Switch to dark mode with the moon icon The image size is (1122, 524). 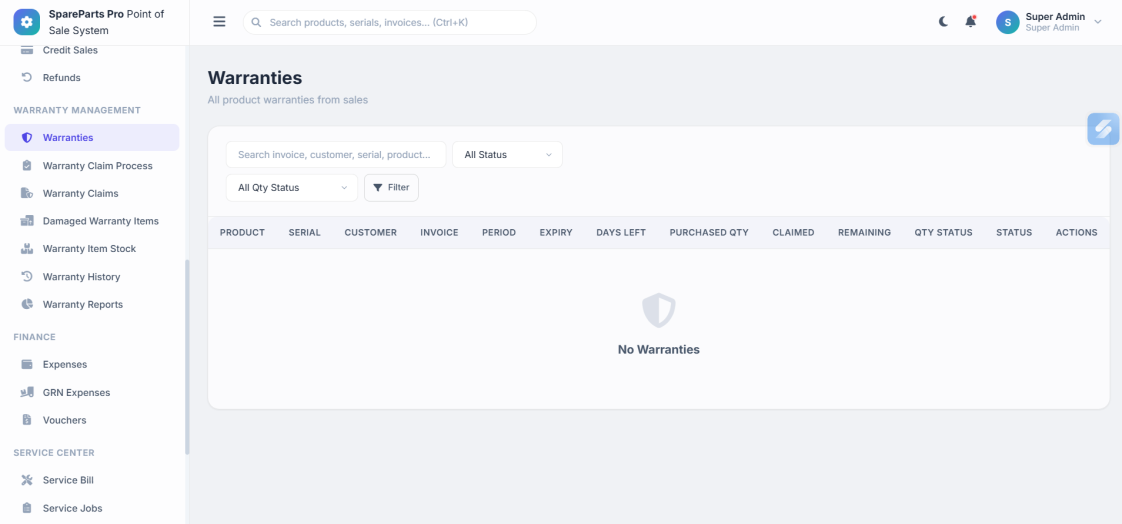tap(943, 22)
